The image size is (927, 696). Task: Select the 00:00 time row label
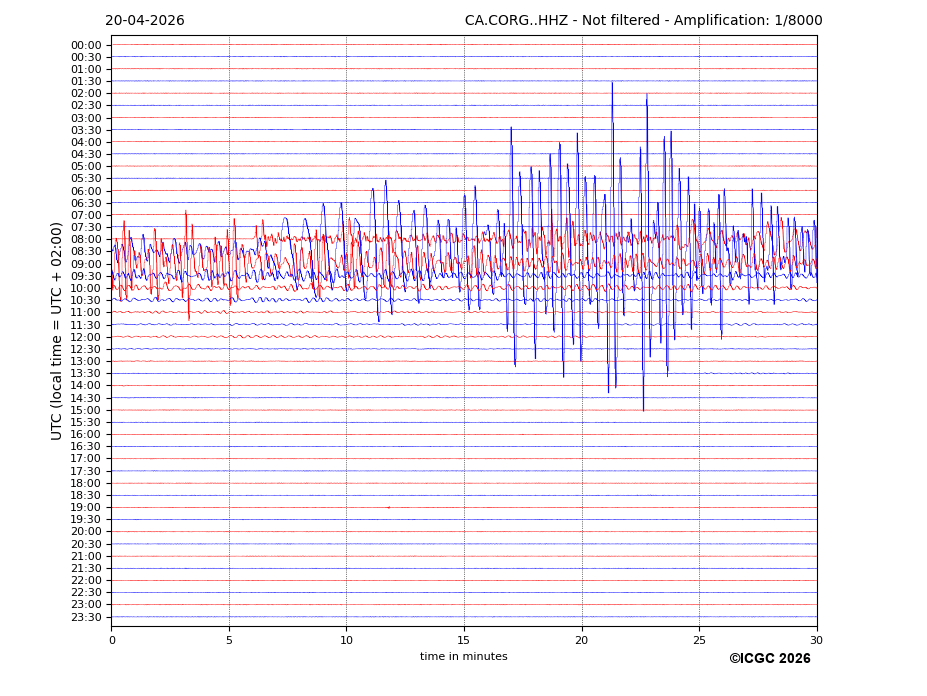(x=86, y=45)
